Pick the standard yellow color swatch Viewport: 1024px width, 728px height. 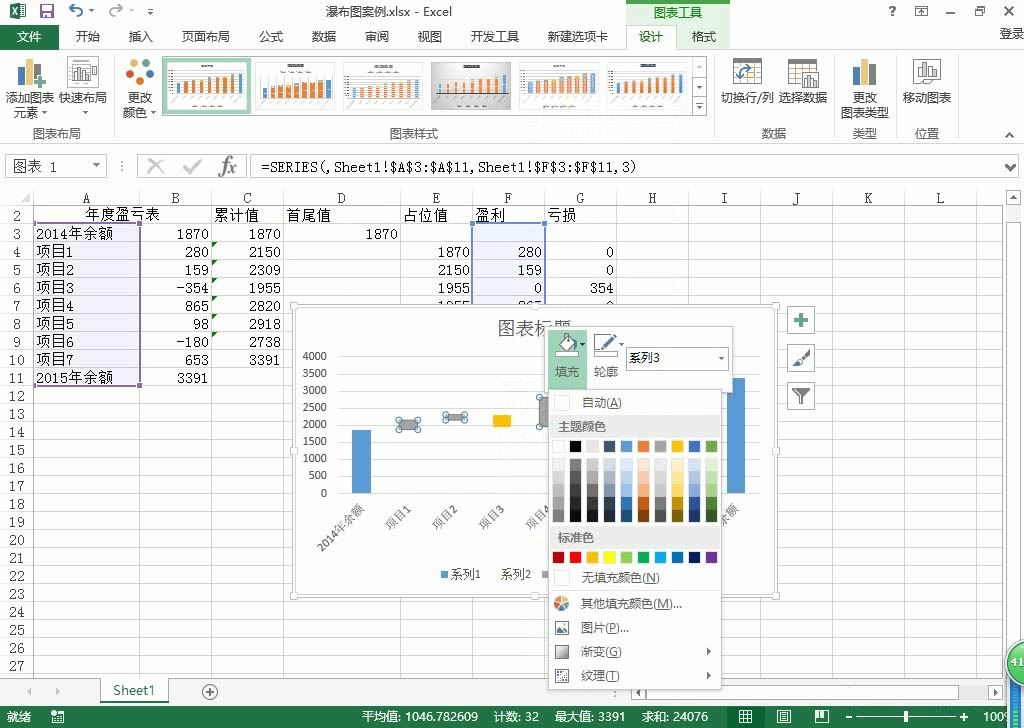coord(609,557)
